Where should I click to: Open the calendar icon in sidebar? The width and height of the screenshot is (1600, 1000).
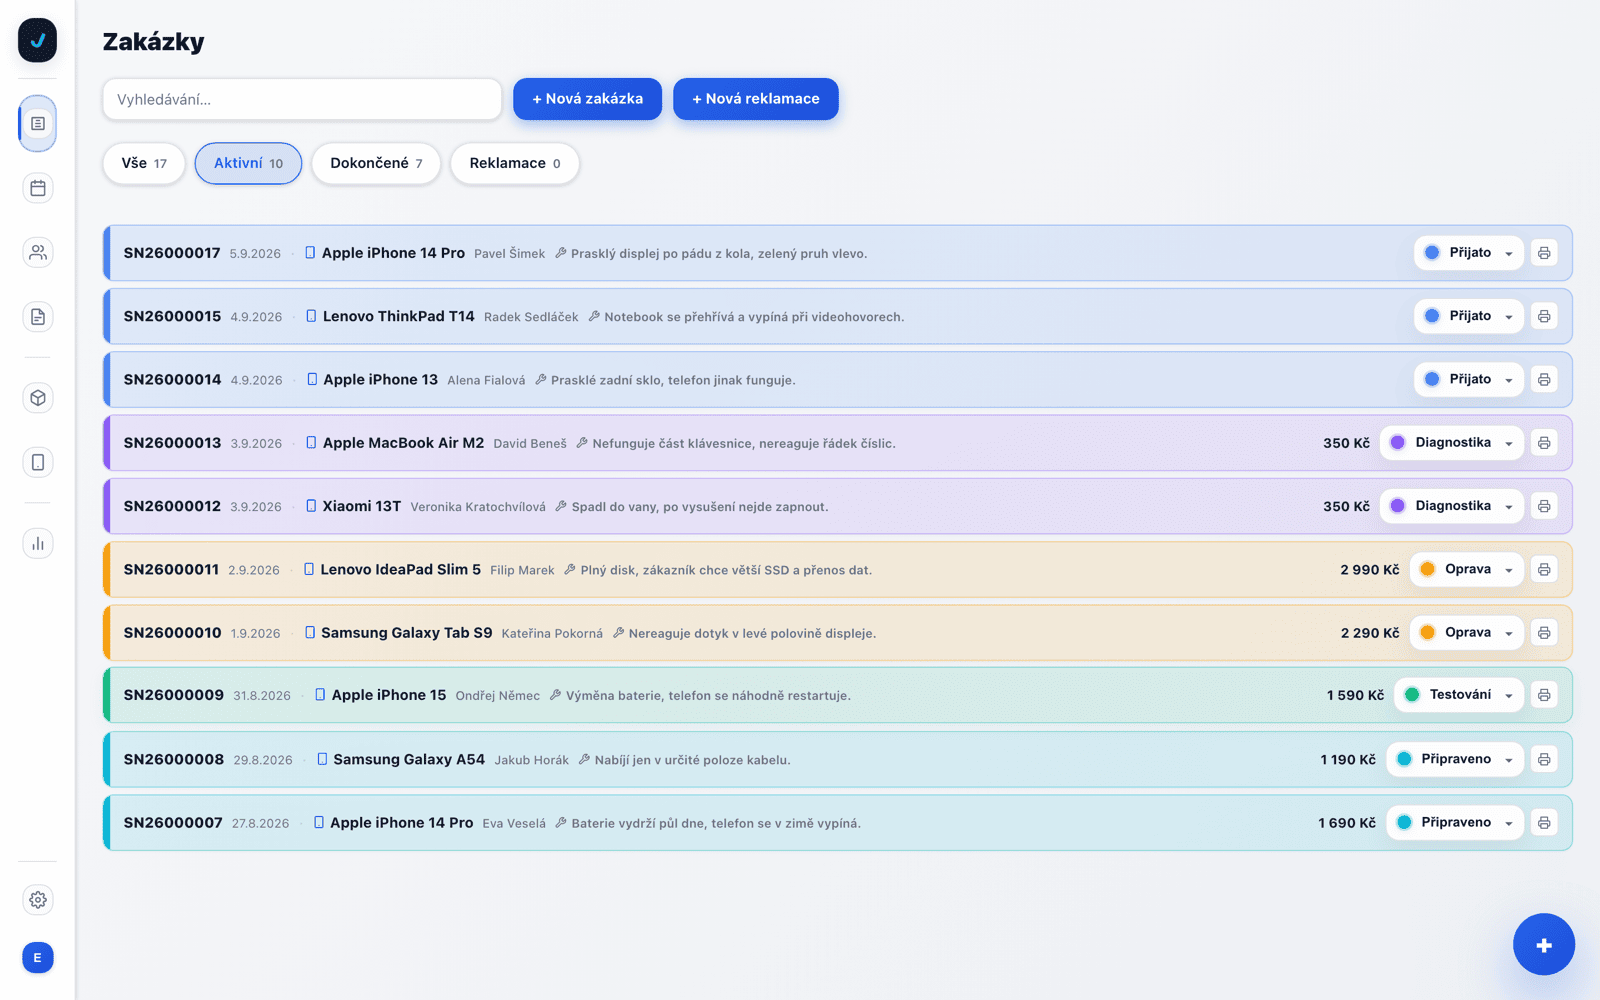[38, 188]
